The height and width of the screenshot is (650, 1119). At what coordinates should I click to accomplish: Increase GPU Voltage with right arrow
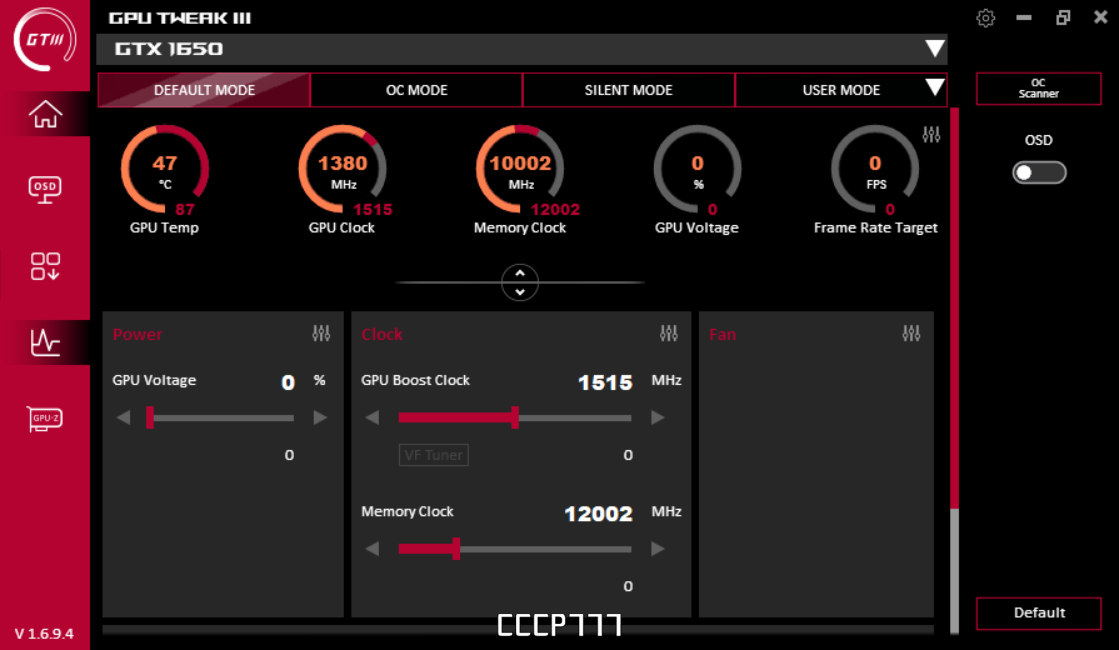pyautogui.click(x=320, y=417)
